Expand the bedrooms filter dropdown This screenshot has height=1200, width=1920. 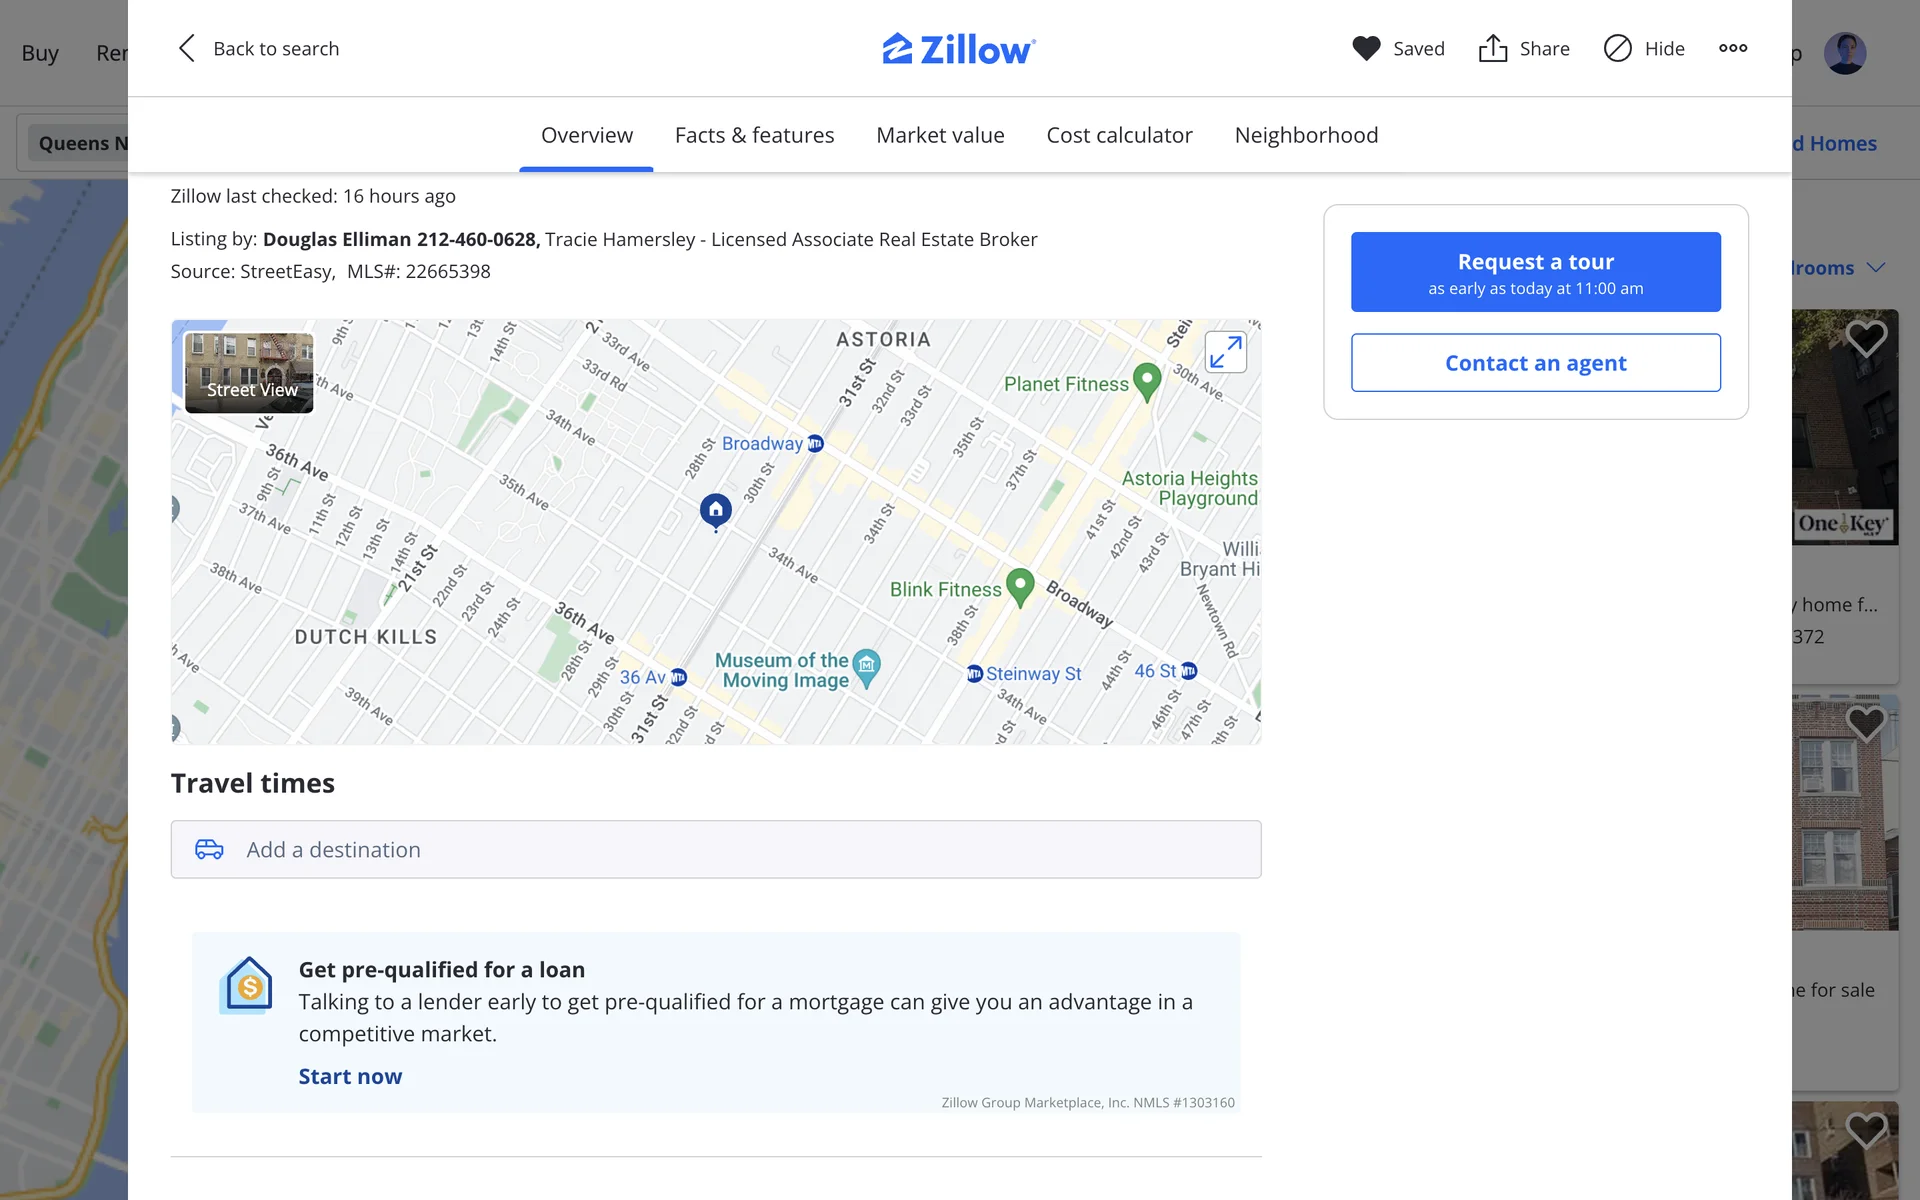[1876, 268]
